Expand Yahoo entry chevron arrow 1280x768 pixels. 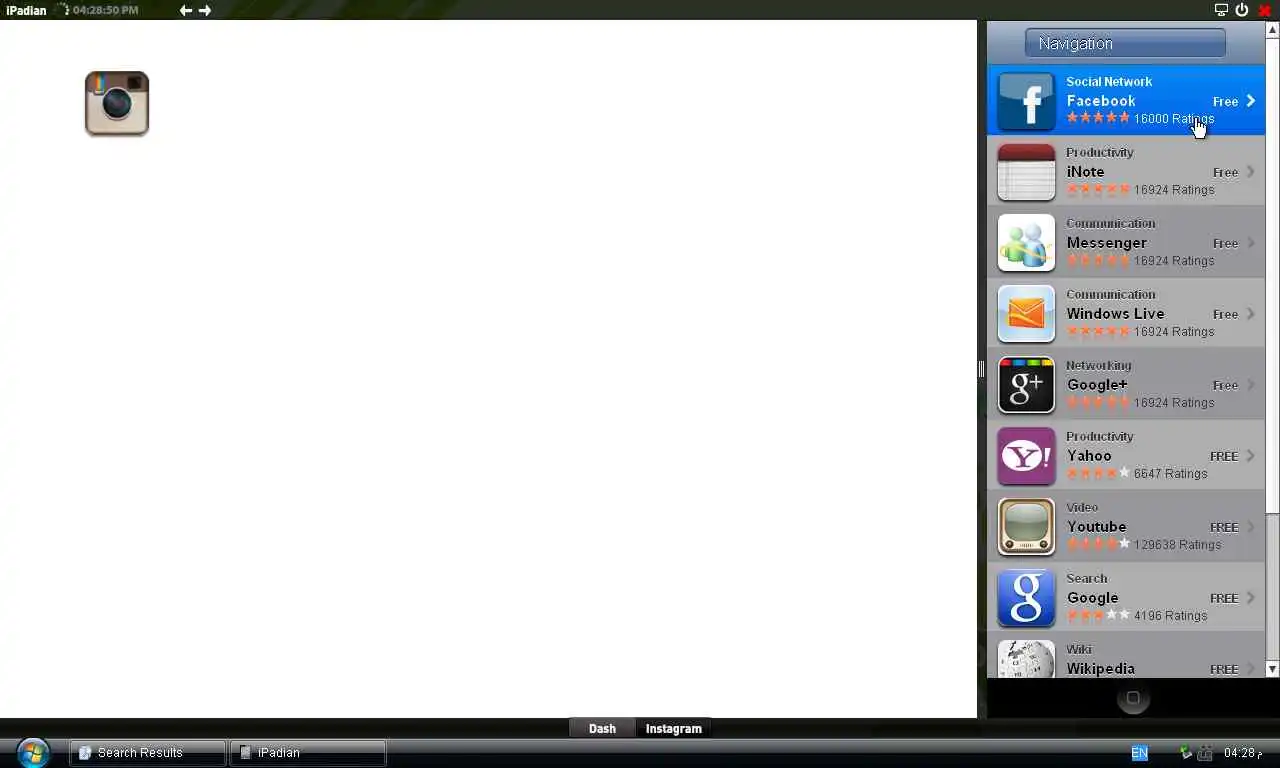tap(1250, 456)
